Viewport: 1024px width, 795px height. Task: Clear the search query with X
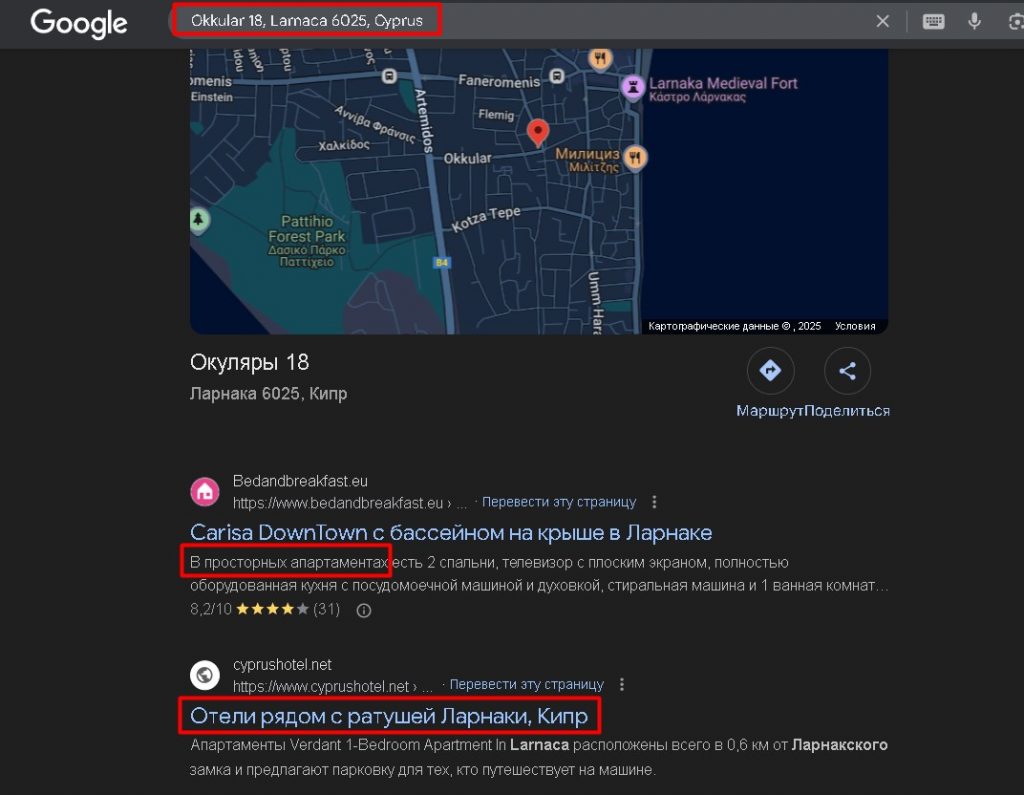tap(882, 21)
